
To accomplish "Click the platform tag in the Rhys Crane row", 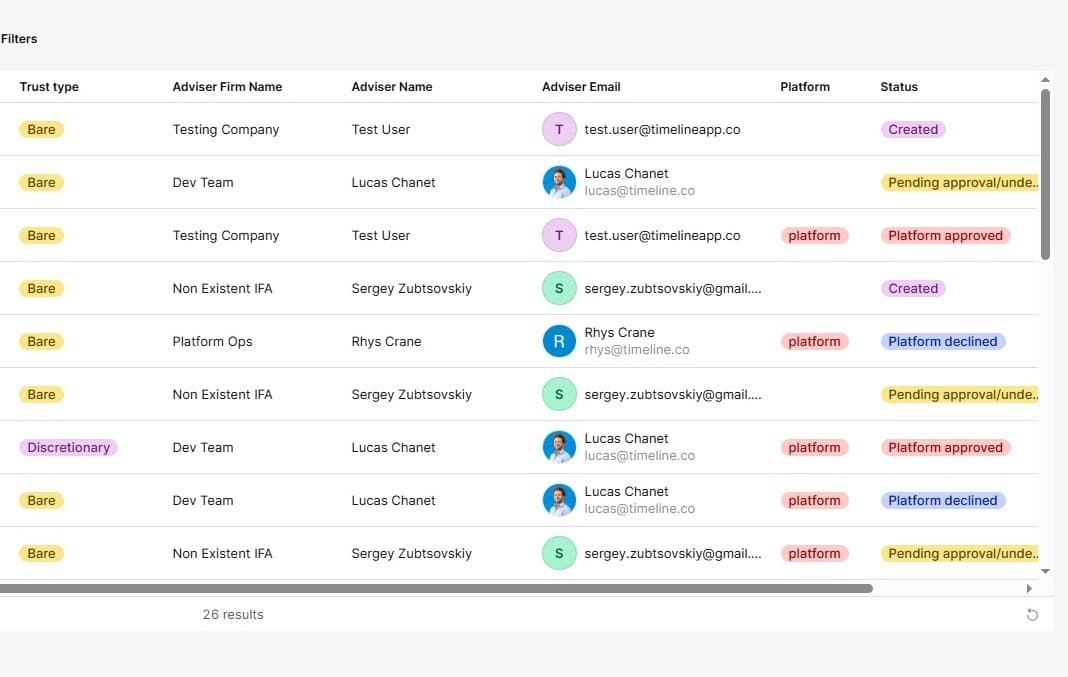I will [814, 341].
